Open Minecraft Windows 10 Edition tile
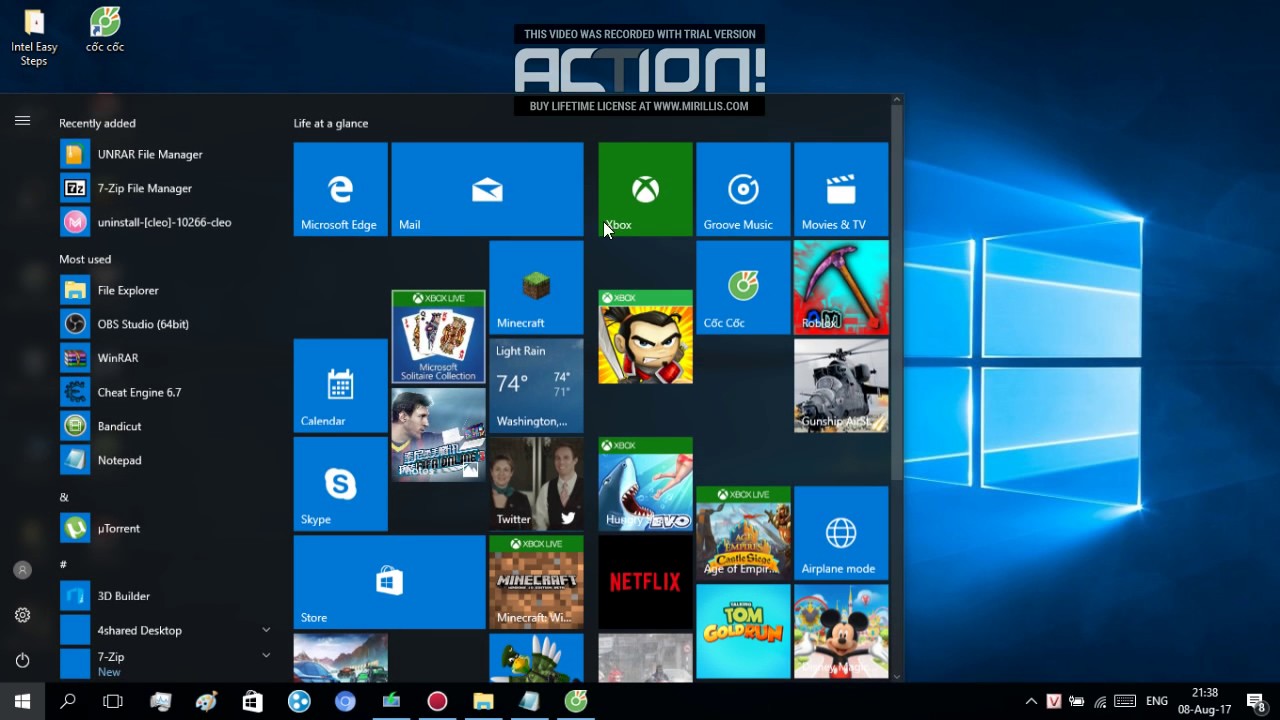 536,581
